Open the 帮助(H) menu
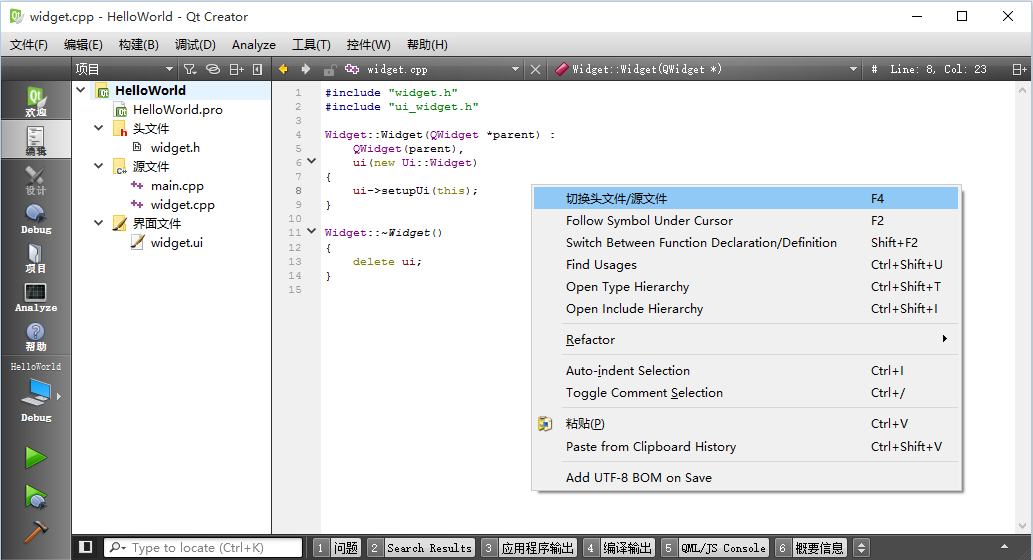The width and height of the screenshot is (1033, 560). coord(427,45)
